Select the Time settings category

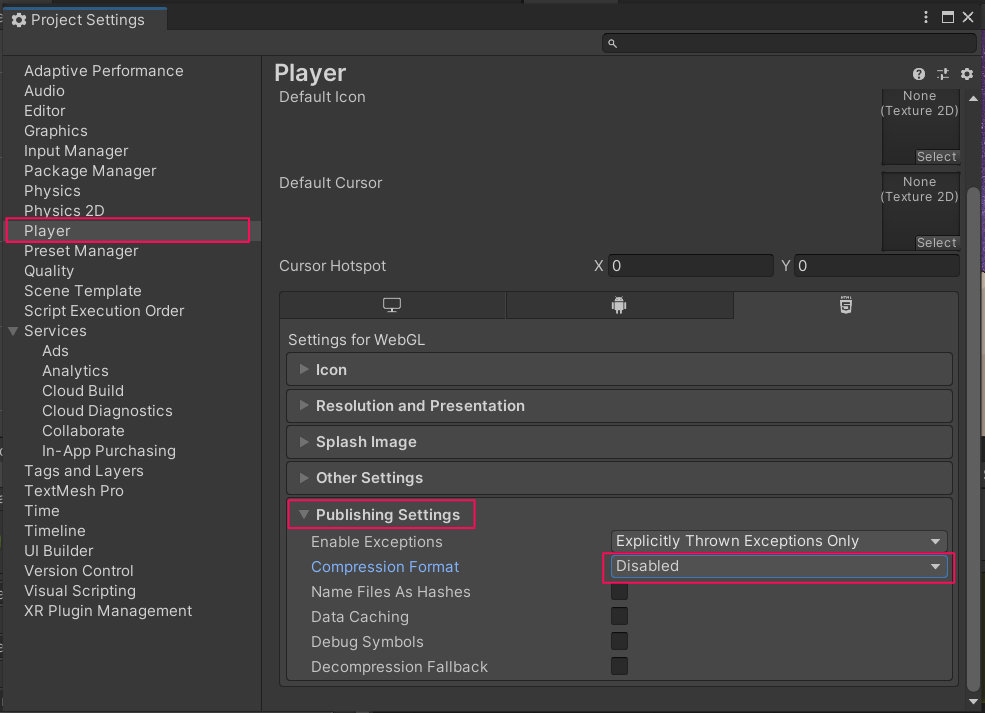42,511
